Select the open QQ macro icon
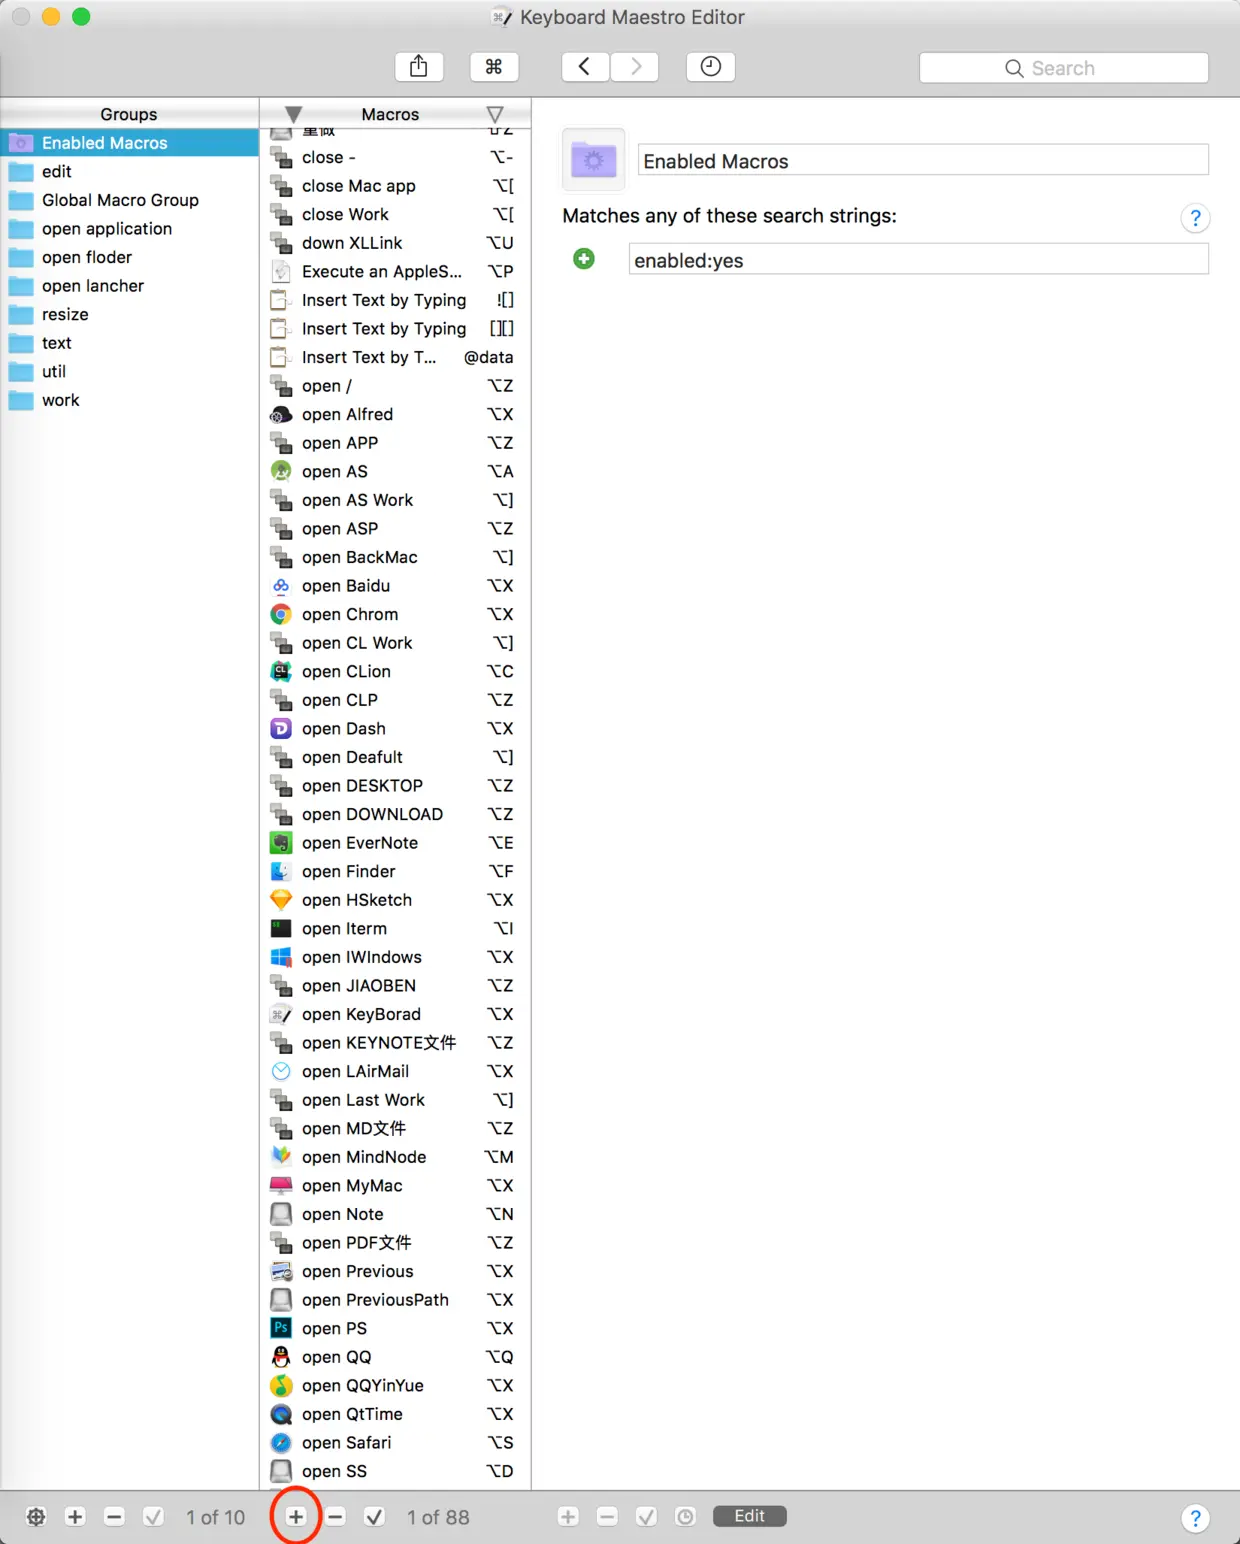 281,1357
